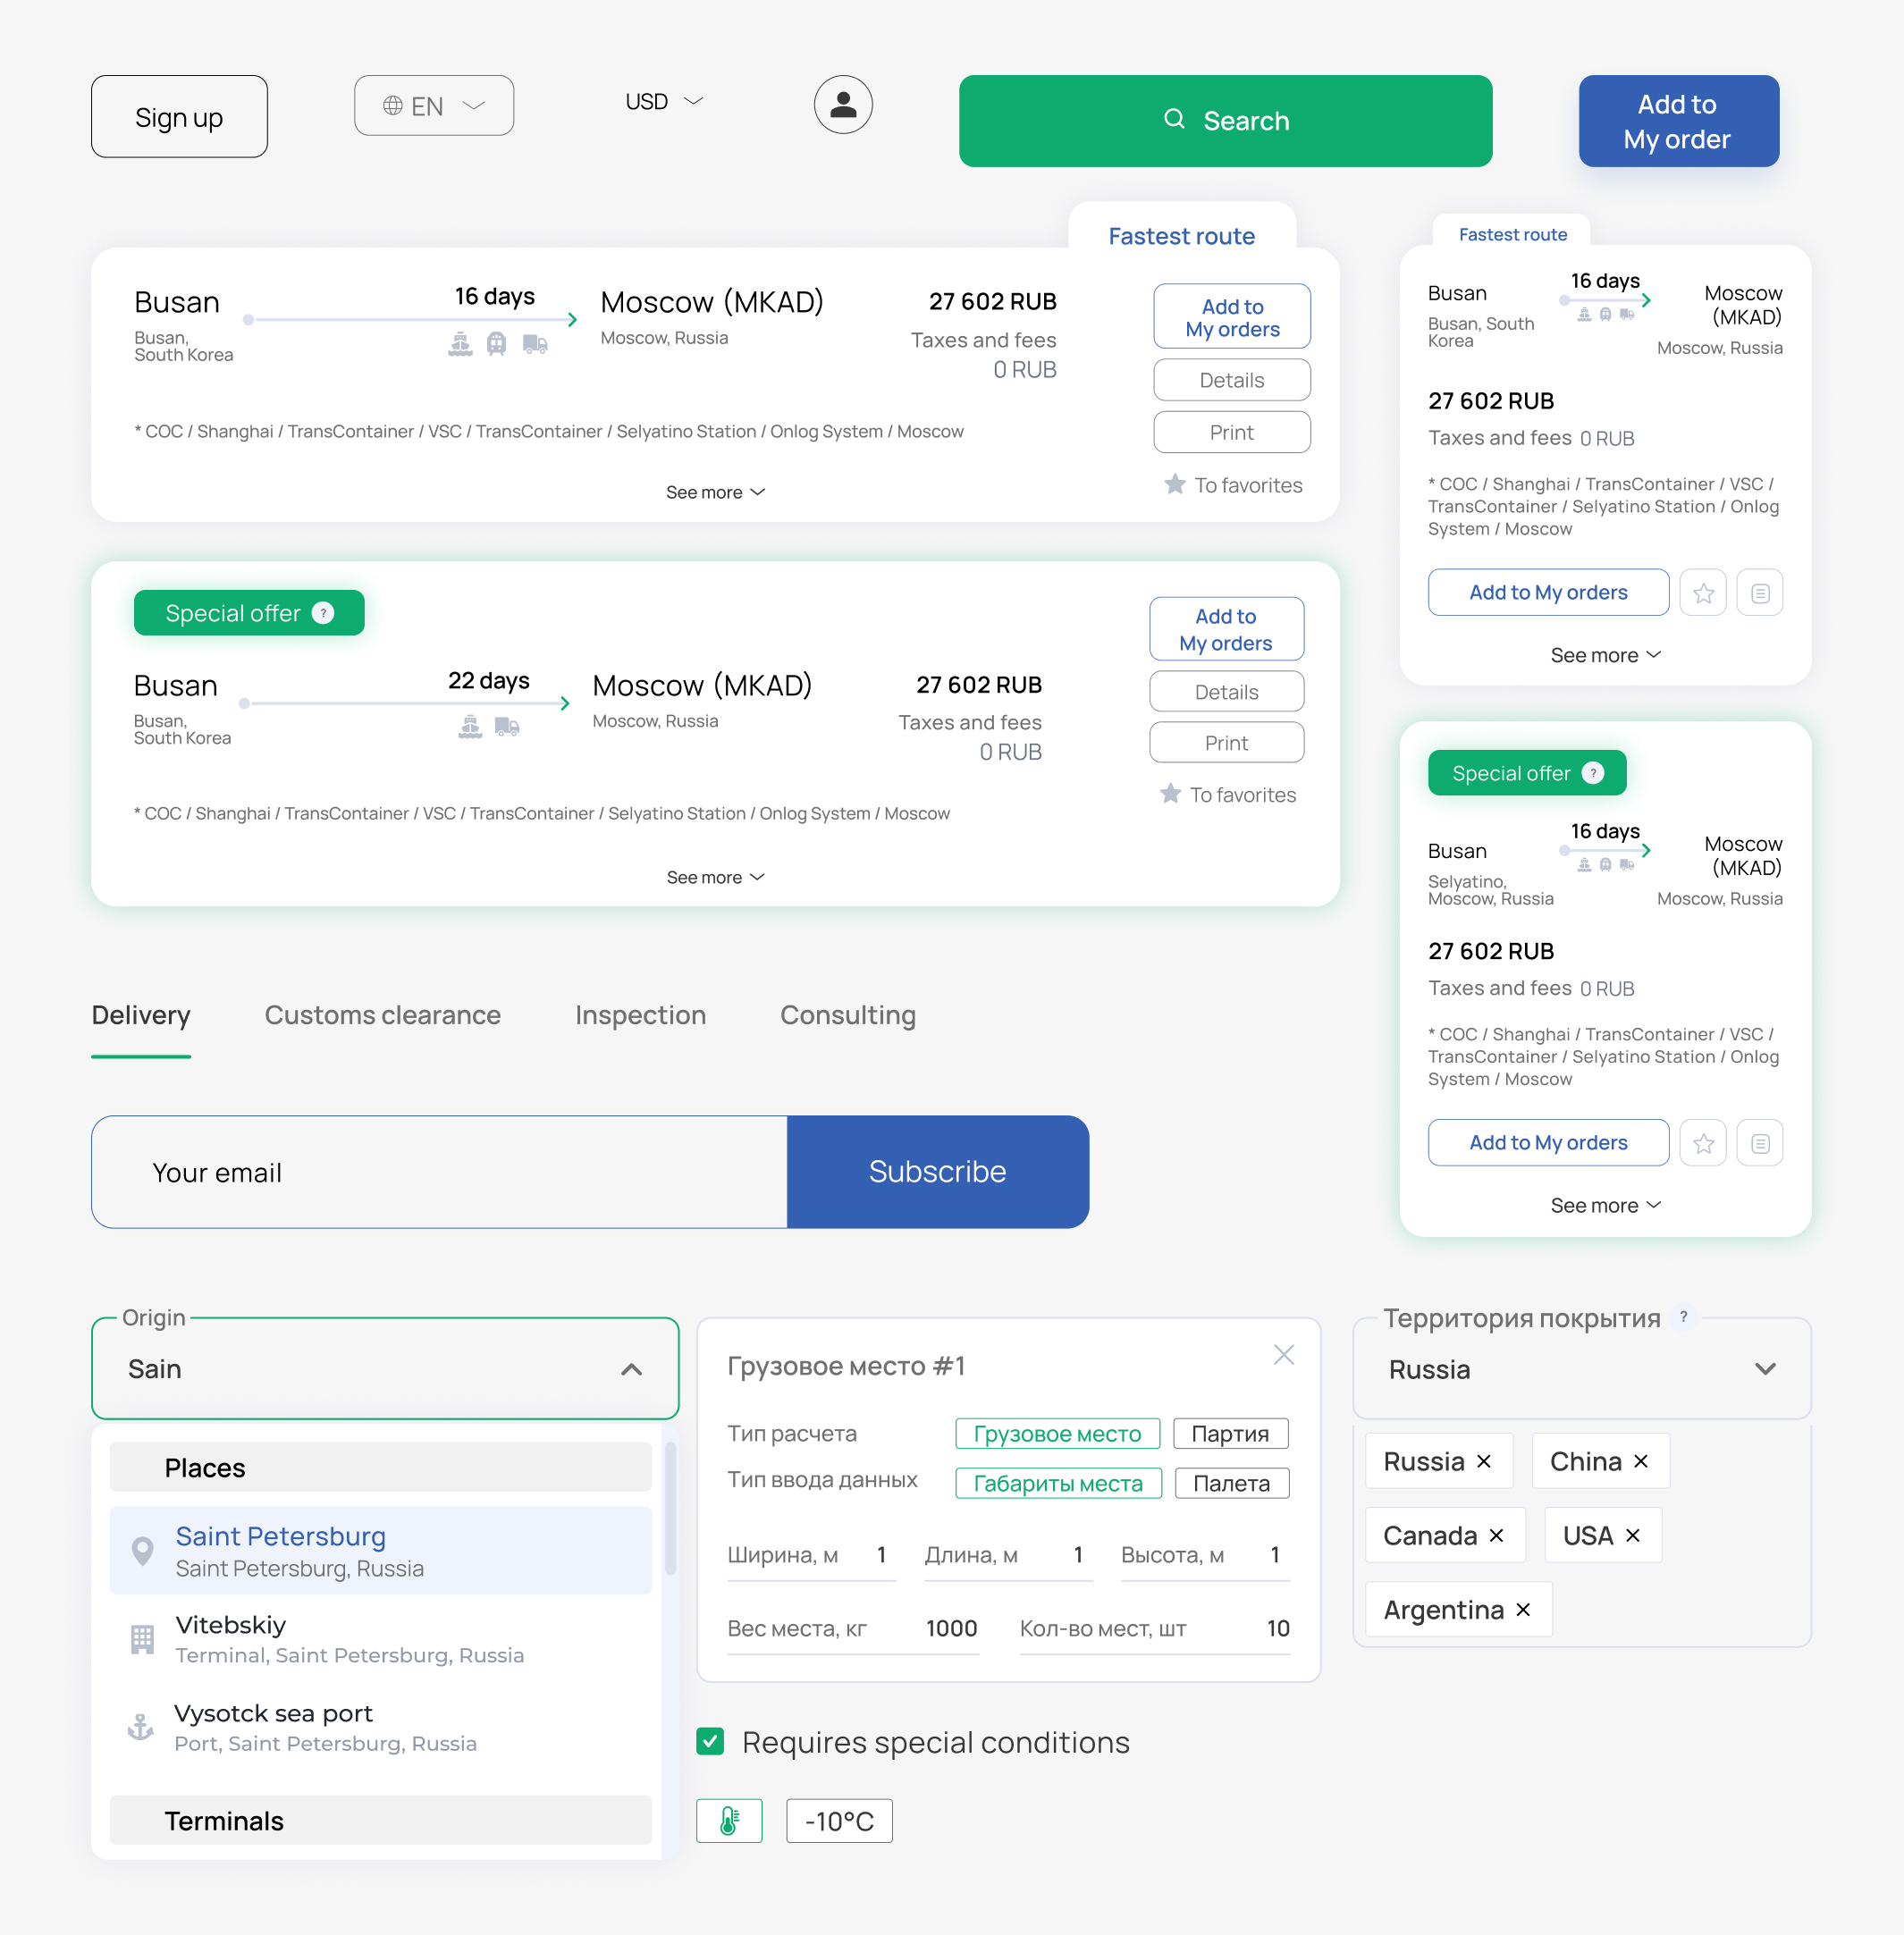This screenshot has height=1935, width=1904.
Task: Click the question mark on Special offer badge
Action: coord(323,613)
